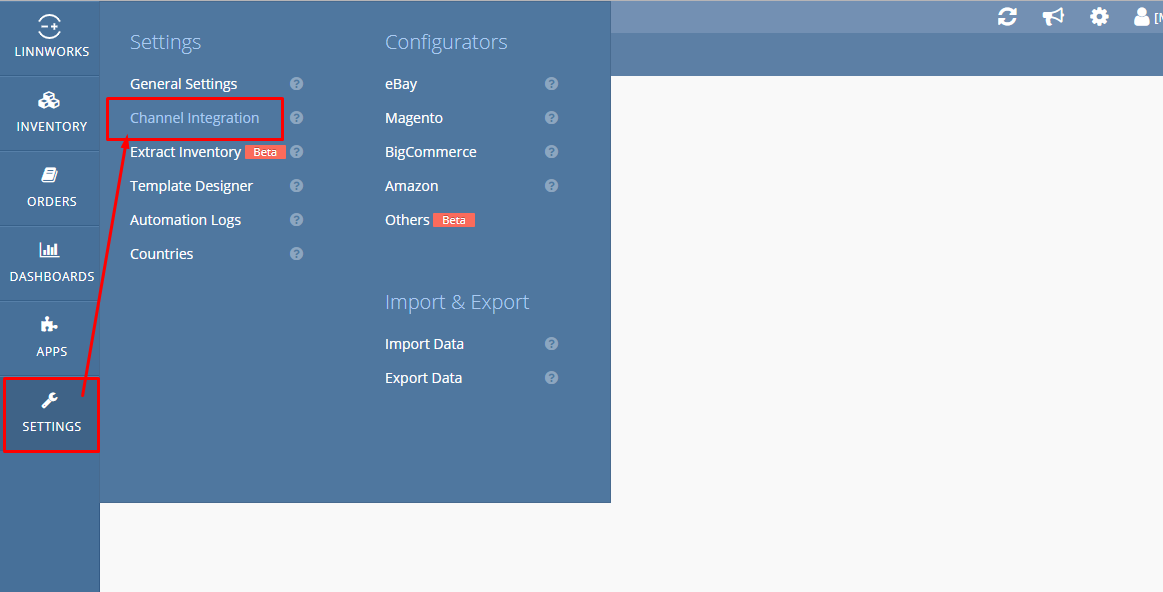
Task: Click the Import & Export heading
Action: (x=457, y=303)
